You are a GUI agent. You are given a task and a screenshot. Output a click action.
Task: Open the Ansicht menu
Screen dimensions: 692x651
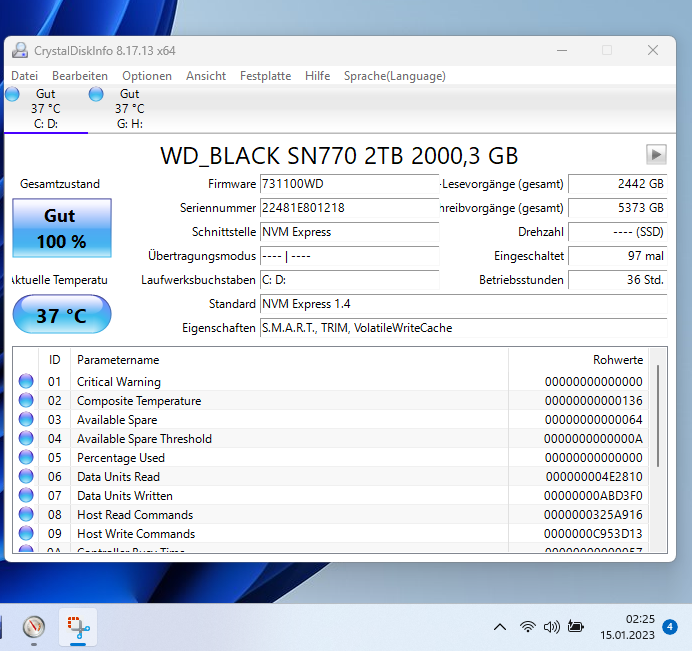206,76
